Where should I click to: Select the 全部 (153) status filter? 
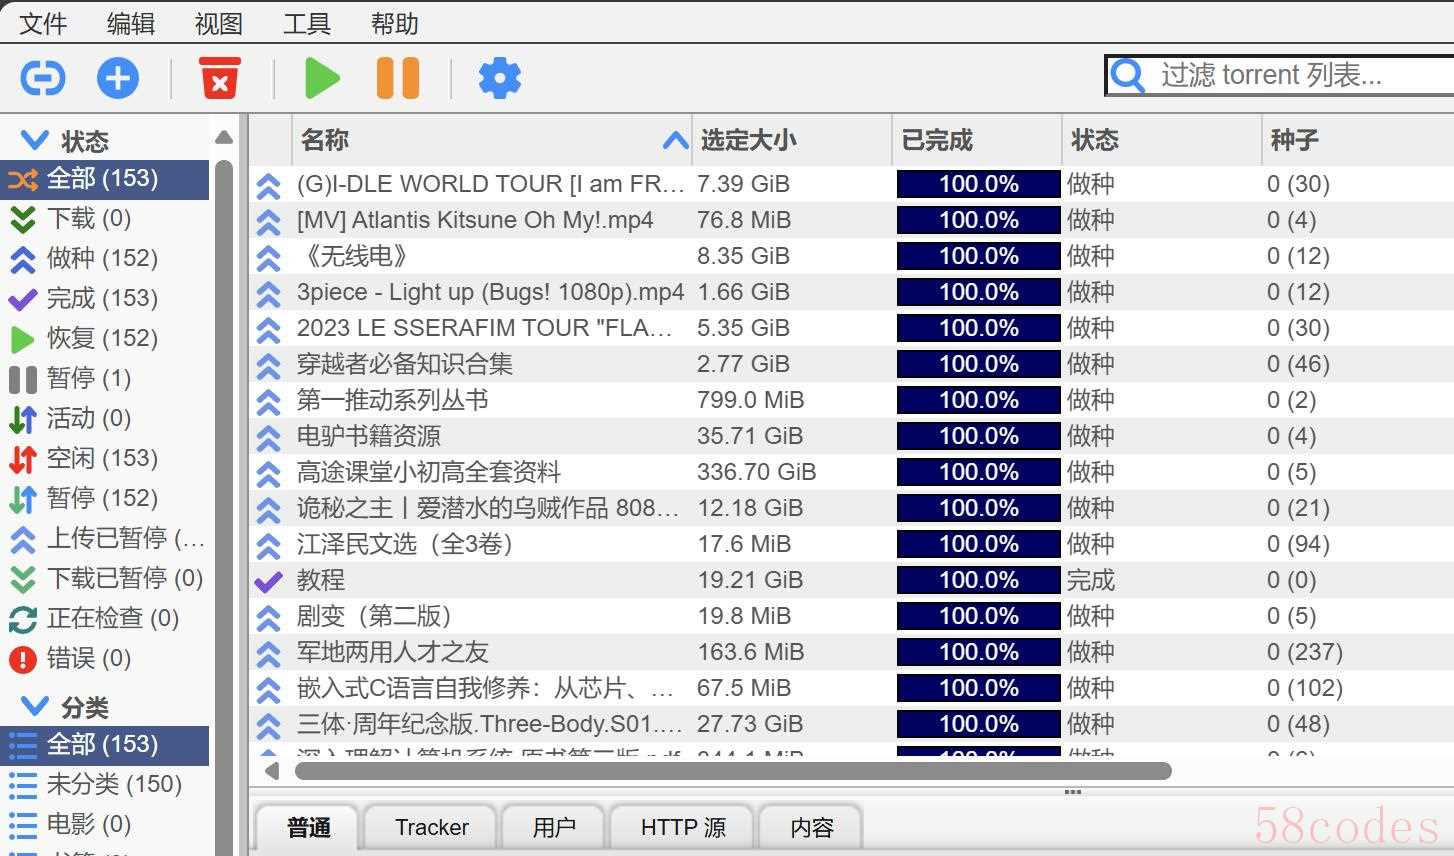point(104,179)
